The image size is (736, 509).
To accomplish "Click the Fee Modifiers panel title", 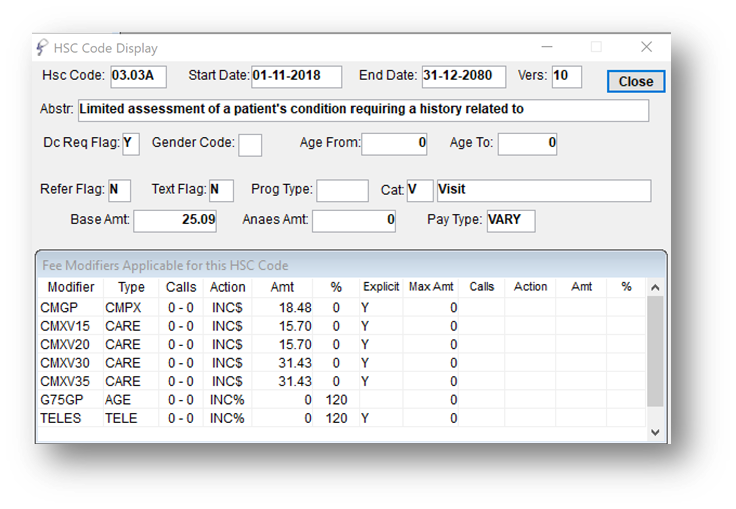I will [x=165, y=266].
